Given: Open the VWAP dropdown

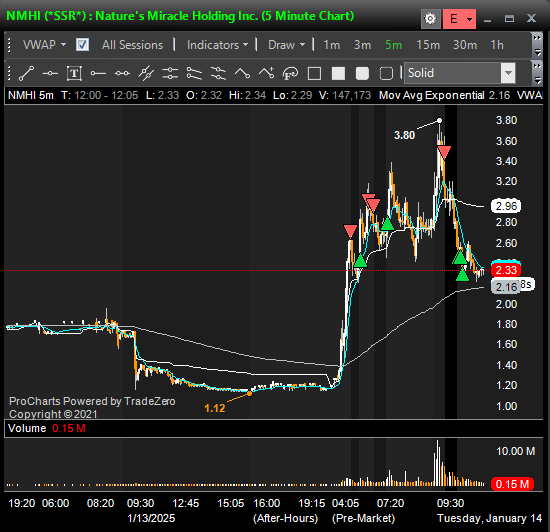Looking at the screenshot, I should [x=44, y=45].
